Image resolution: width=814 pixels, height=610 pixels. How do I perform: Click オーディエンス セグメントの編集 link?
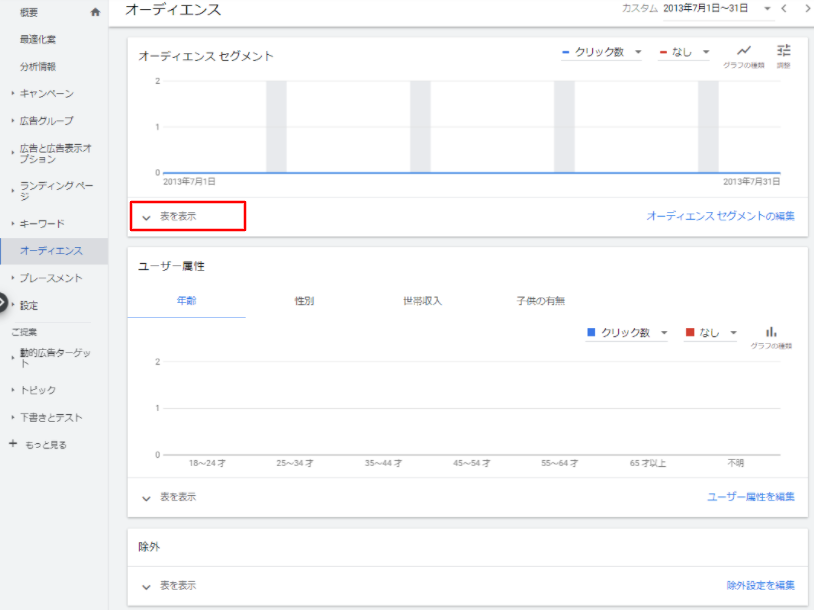coord(720,216)
